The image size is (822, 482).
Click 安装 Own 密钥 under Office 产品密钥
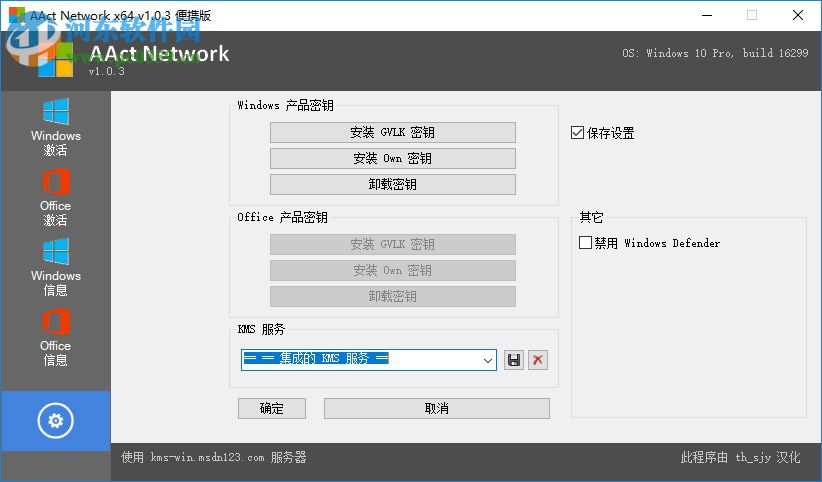[393, 271]
